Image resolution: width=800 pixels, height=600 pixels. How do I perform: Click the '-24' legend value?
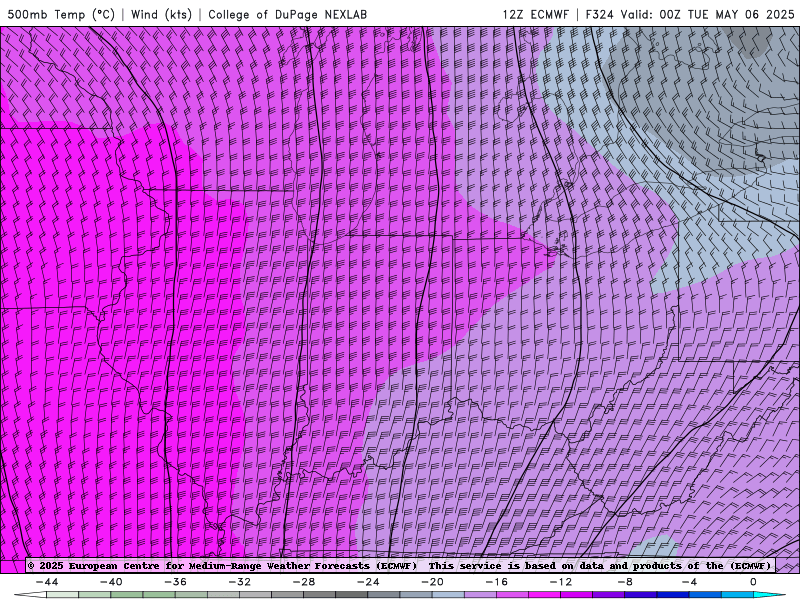[368, 582]
